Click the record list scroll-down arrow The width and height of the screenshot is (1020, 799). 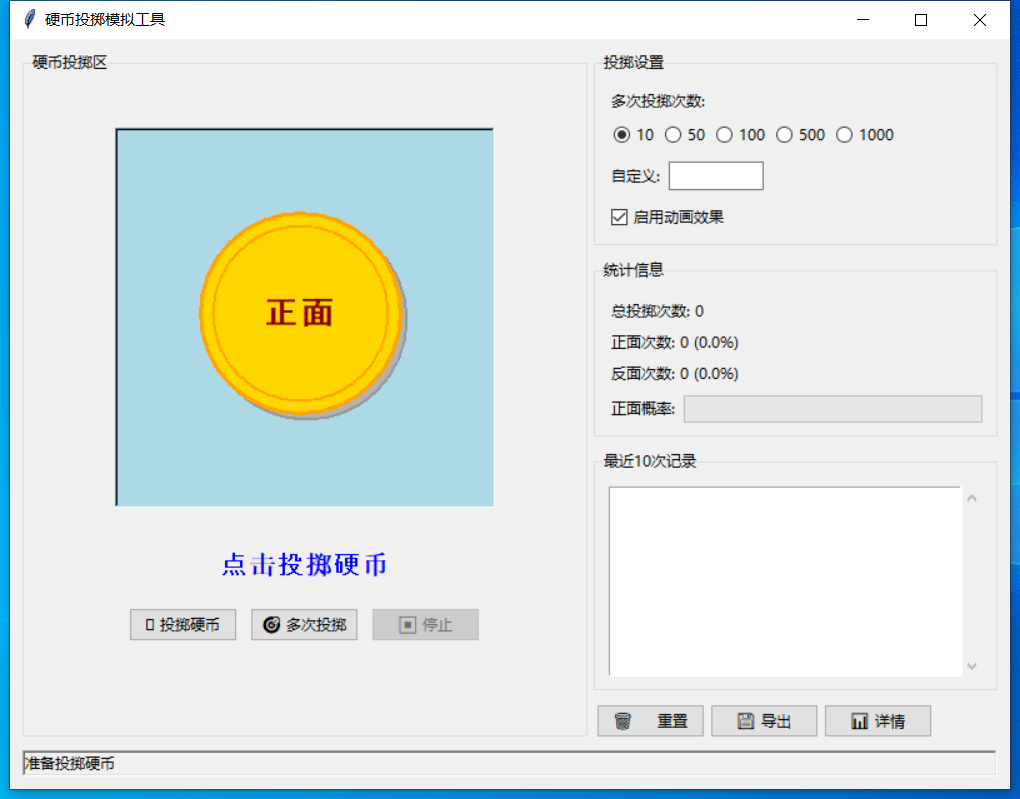click(972, 666)
